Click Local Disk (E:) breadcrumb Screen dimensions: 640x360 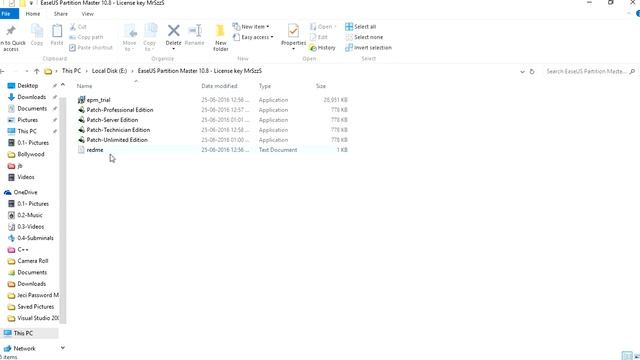(109, 71)
